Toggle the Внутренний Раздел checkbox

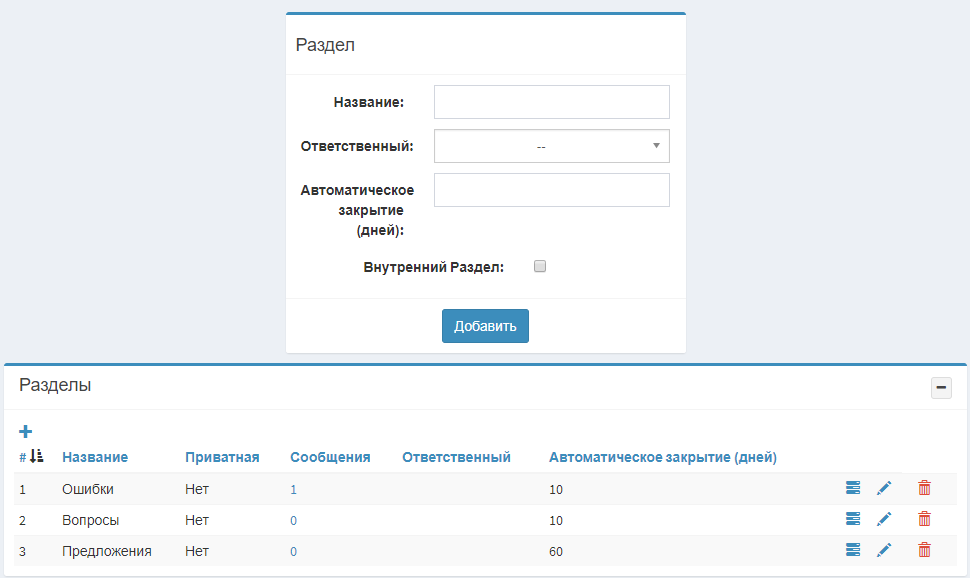540,266
